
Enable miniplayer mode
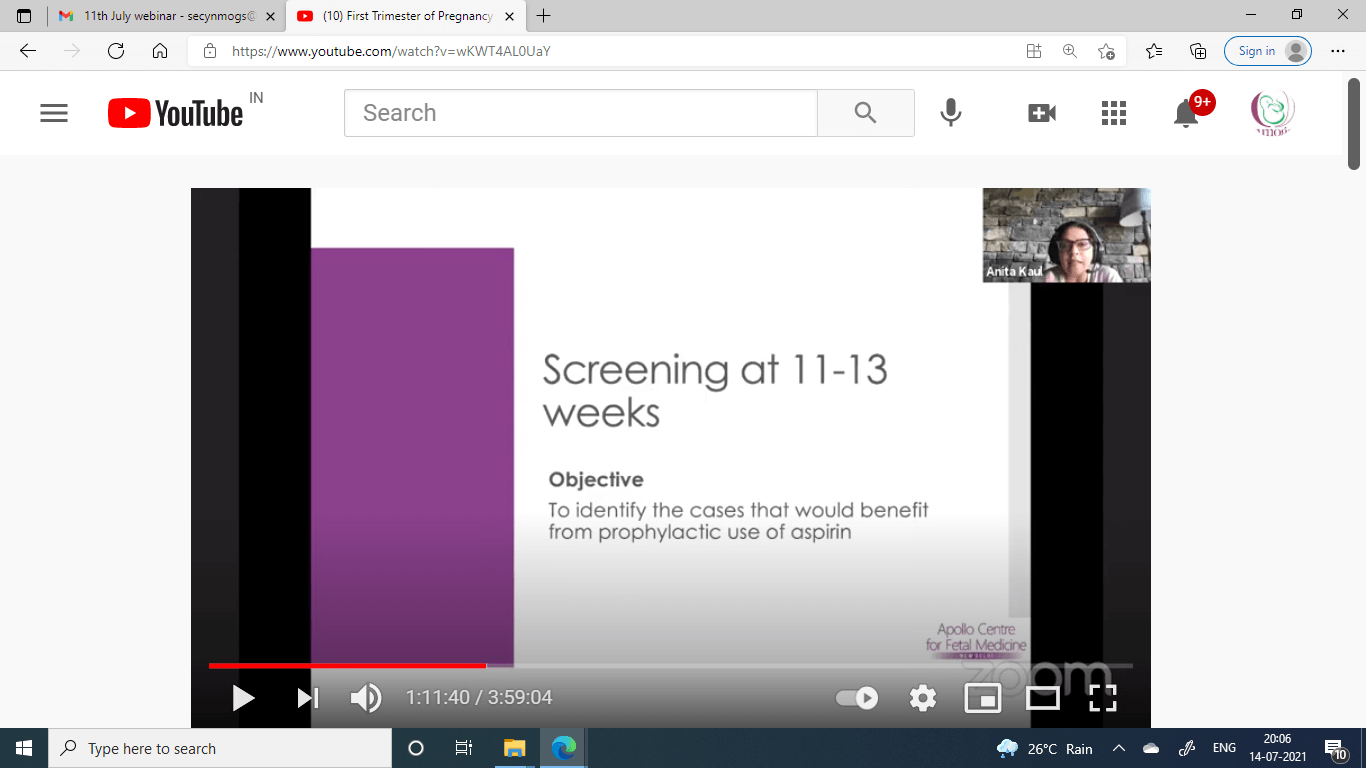click(x=983, y=697)
